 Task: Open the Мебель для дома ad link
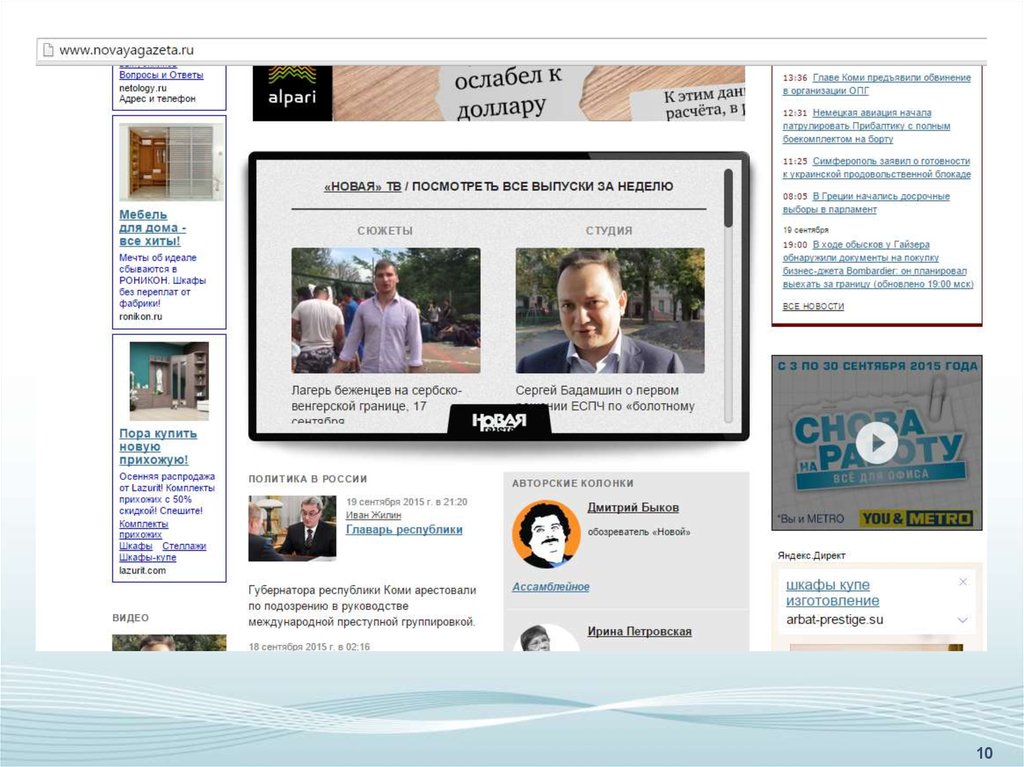pyautogui.click(x=152, y=228)
